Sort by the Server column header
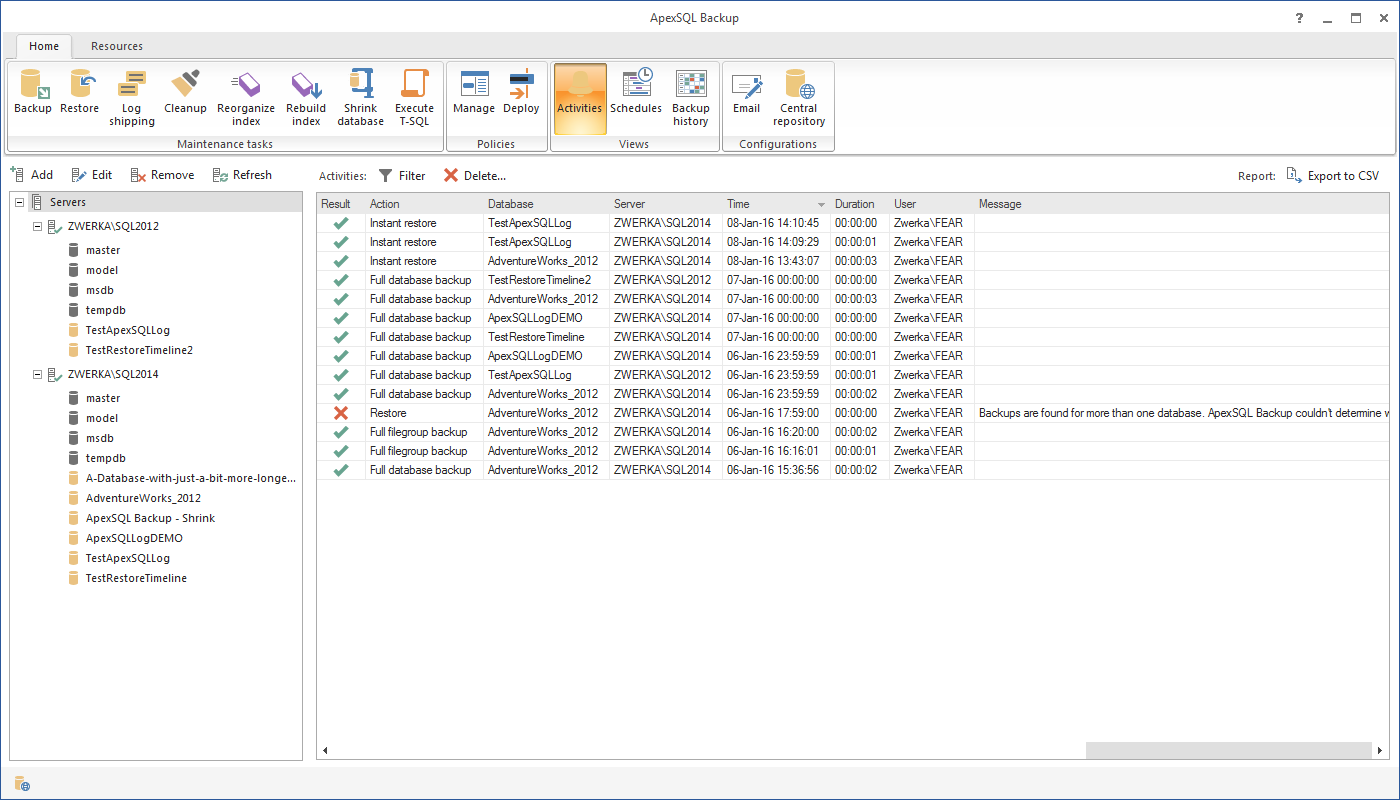Screen dimensions: 1400x800 (666, 204)
